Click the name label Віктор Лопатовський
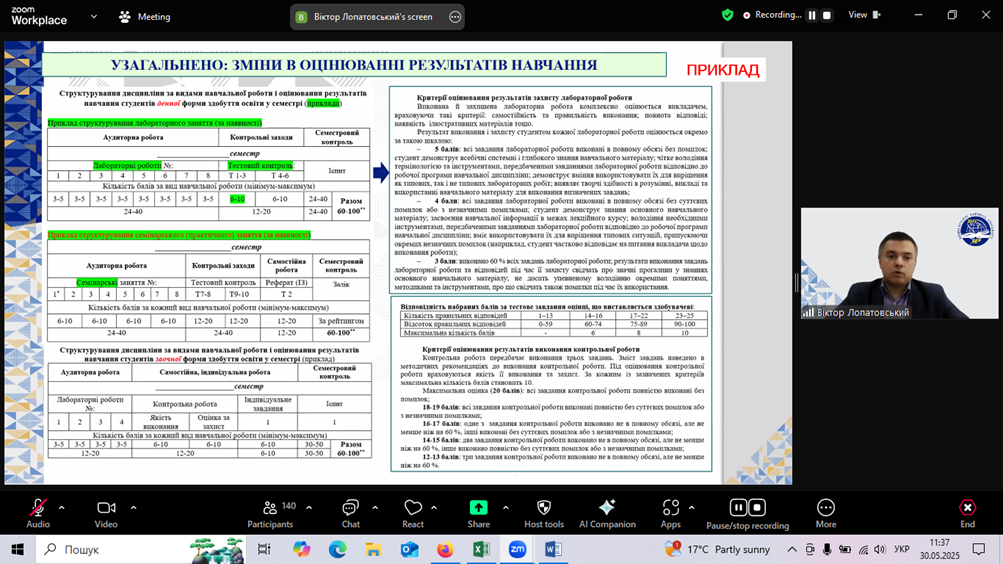 pyautogui.click(x=862, y=313)
